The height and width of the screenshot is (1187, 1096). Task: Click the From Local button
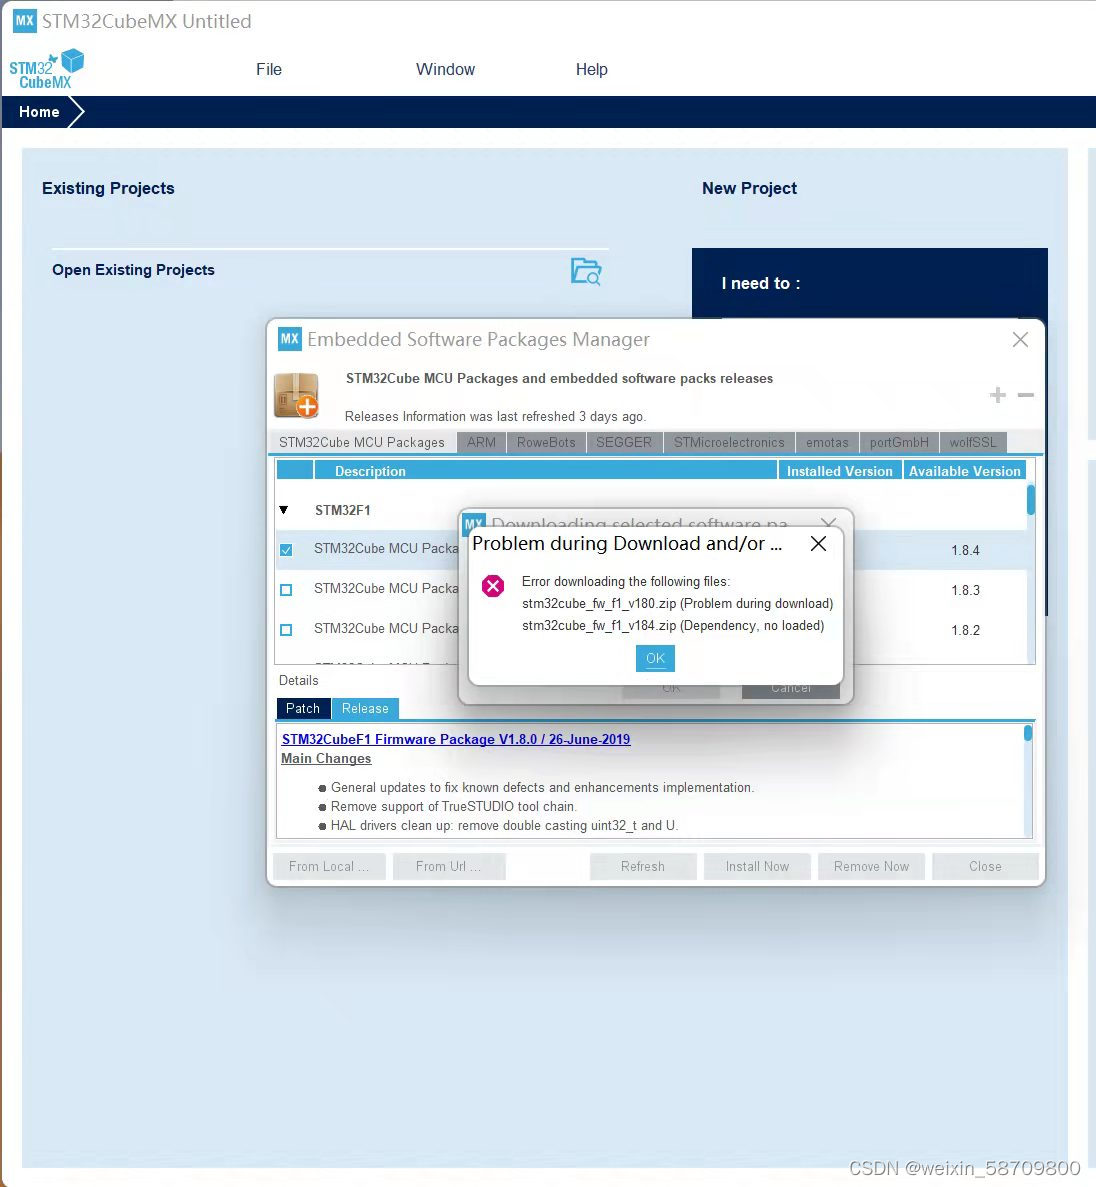pos(329,866)
